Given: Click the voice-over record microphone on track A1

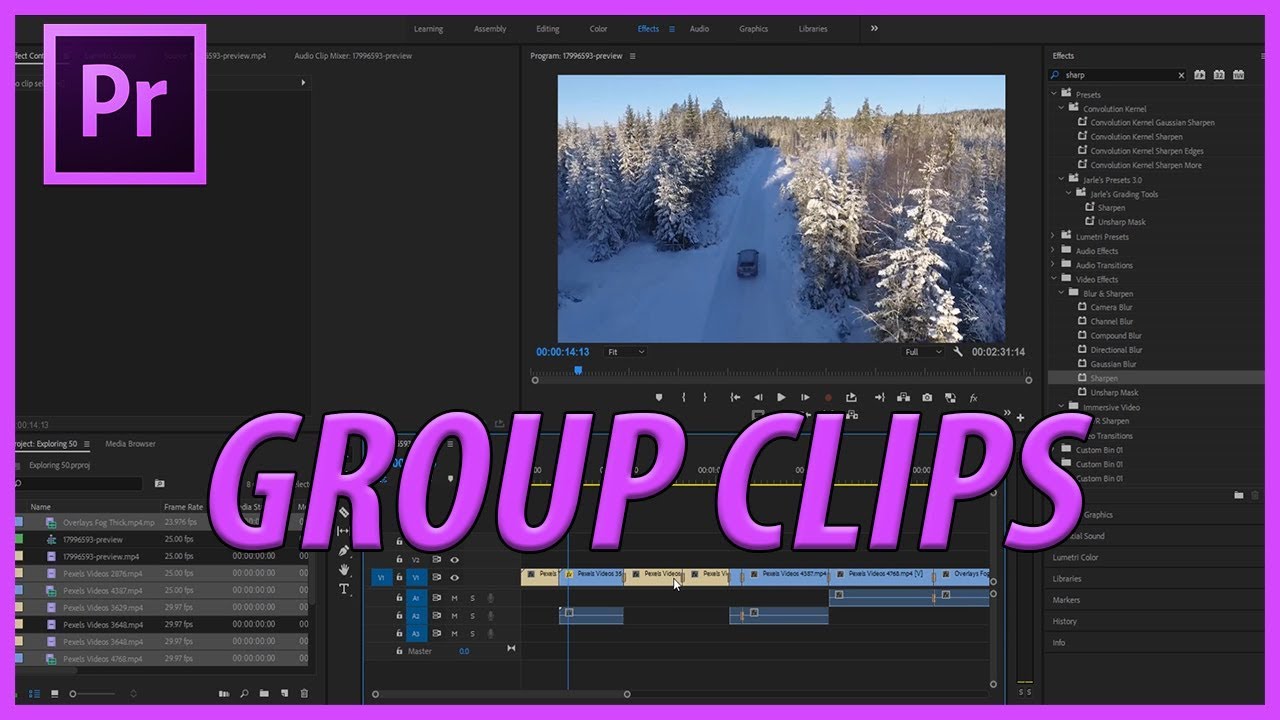Looking at the screenshot, I should (x=489, y=597).
